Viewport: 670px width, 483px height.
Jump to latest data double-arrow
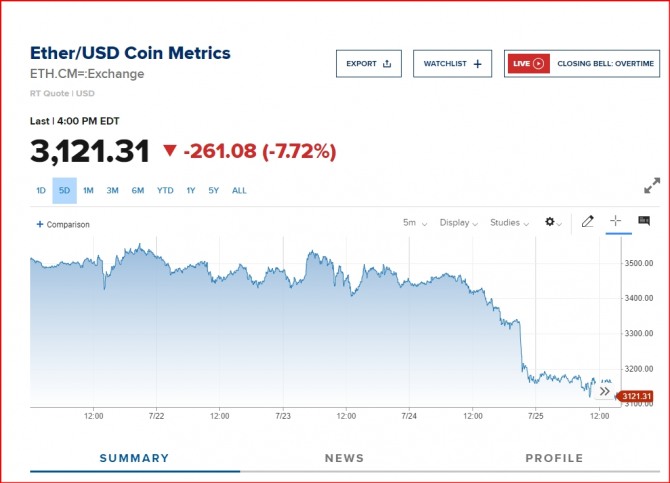(604, 391)
